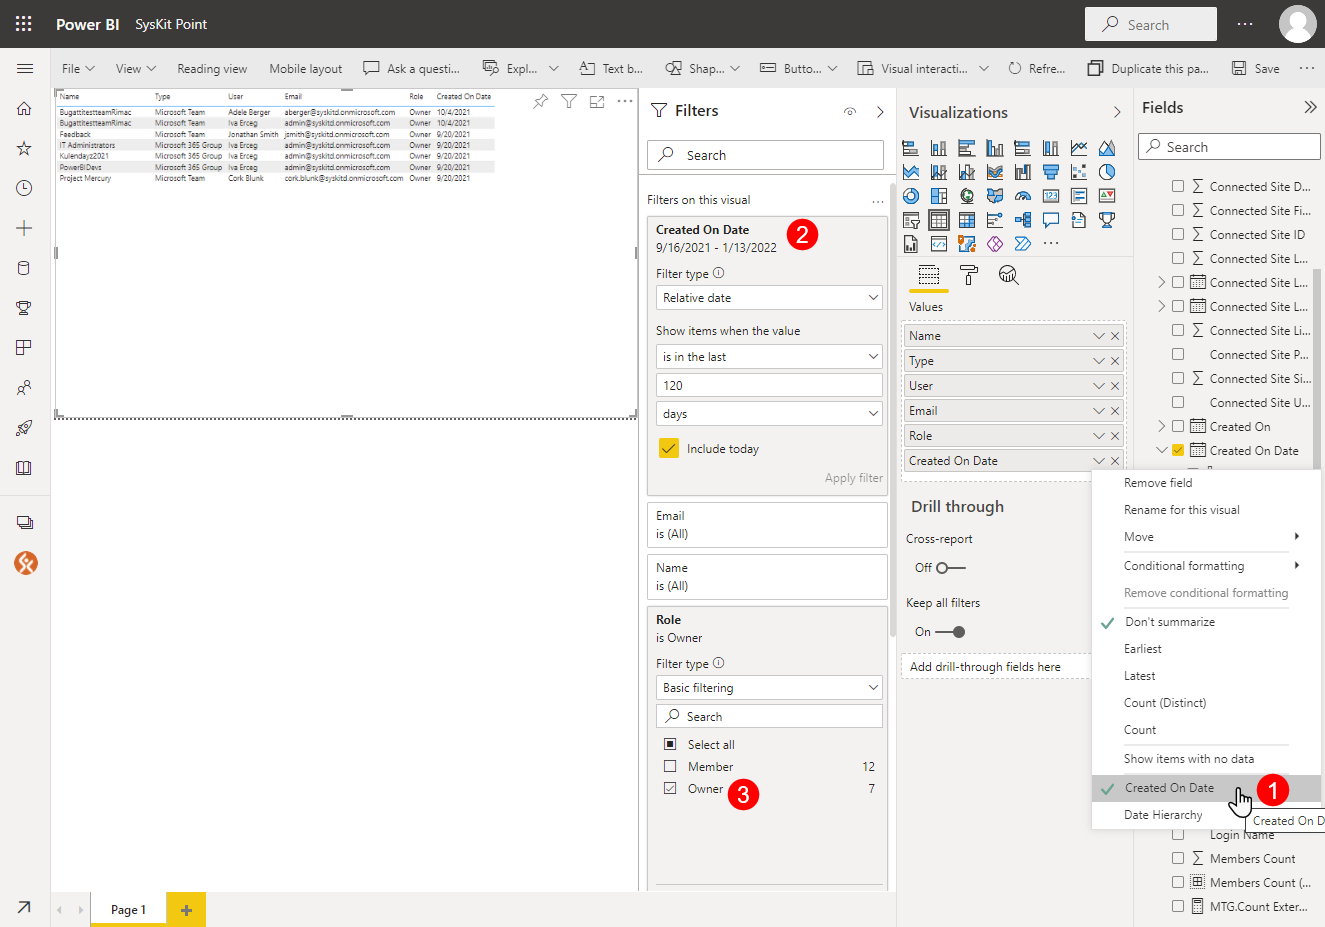Open the app launcher waffle icon
Screen dimensions: 1325x927
pos(24,24)
